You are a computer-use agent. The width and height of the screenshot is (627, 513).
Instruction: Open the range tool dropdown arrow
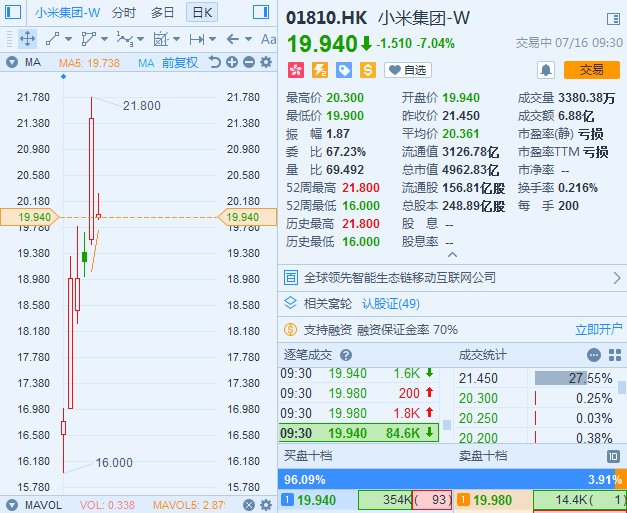click(212, 39)
